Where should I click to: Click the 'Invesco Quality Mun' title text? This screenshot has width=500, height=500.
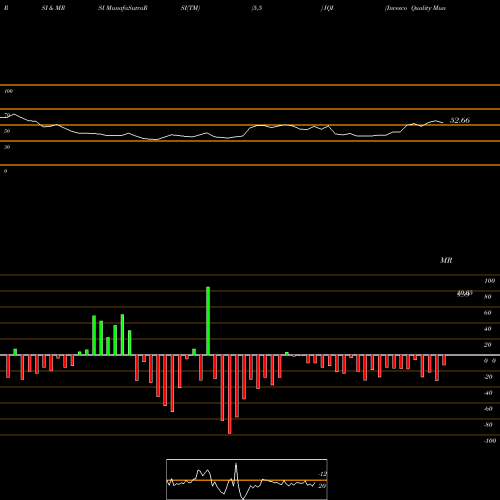point(415,8)
